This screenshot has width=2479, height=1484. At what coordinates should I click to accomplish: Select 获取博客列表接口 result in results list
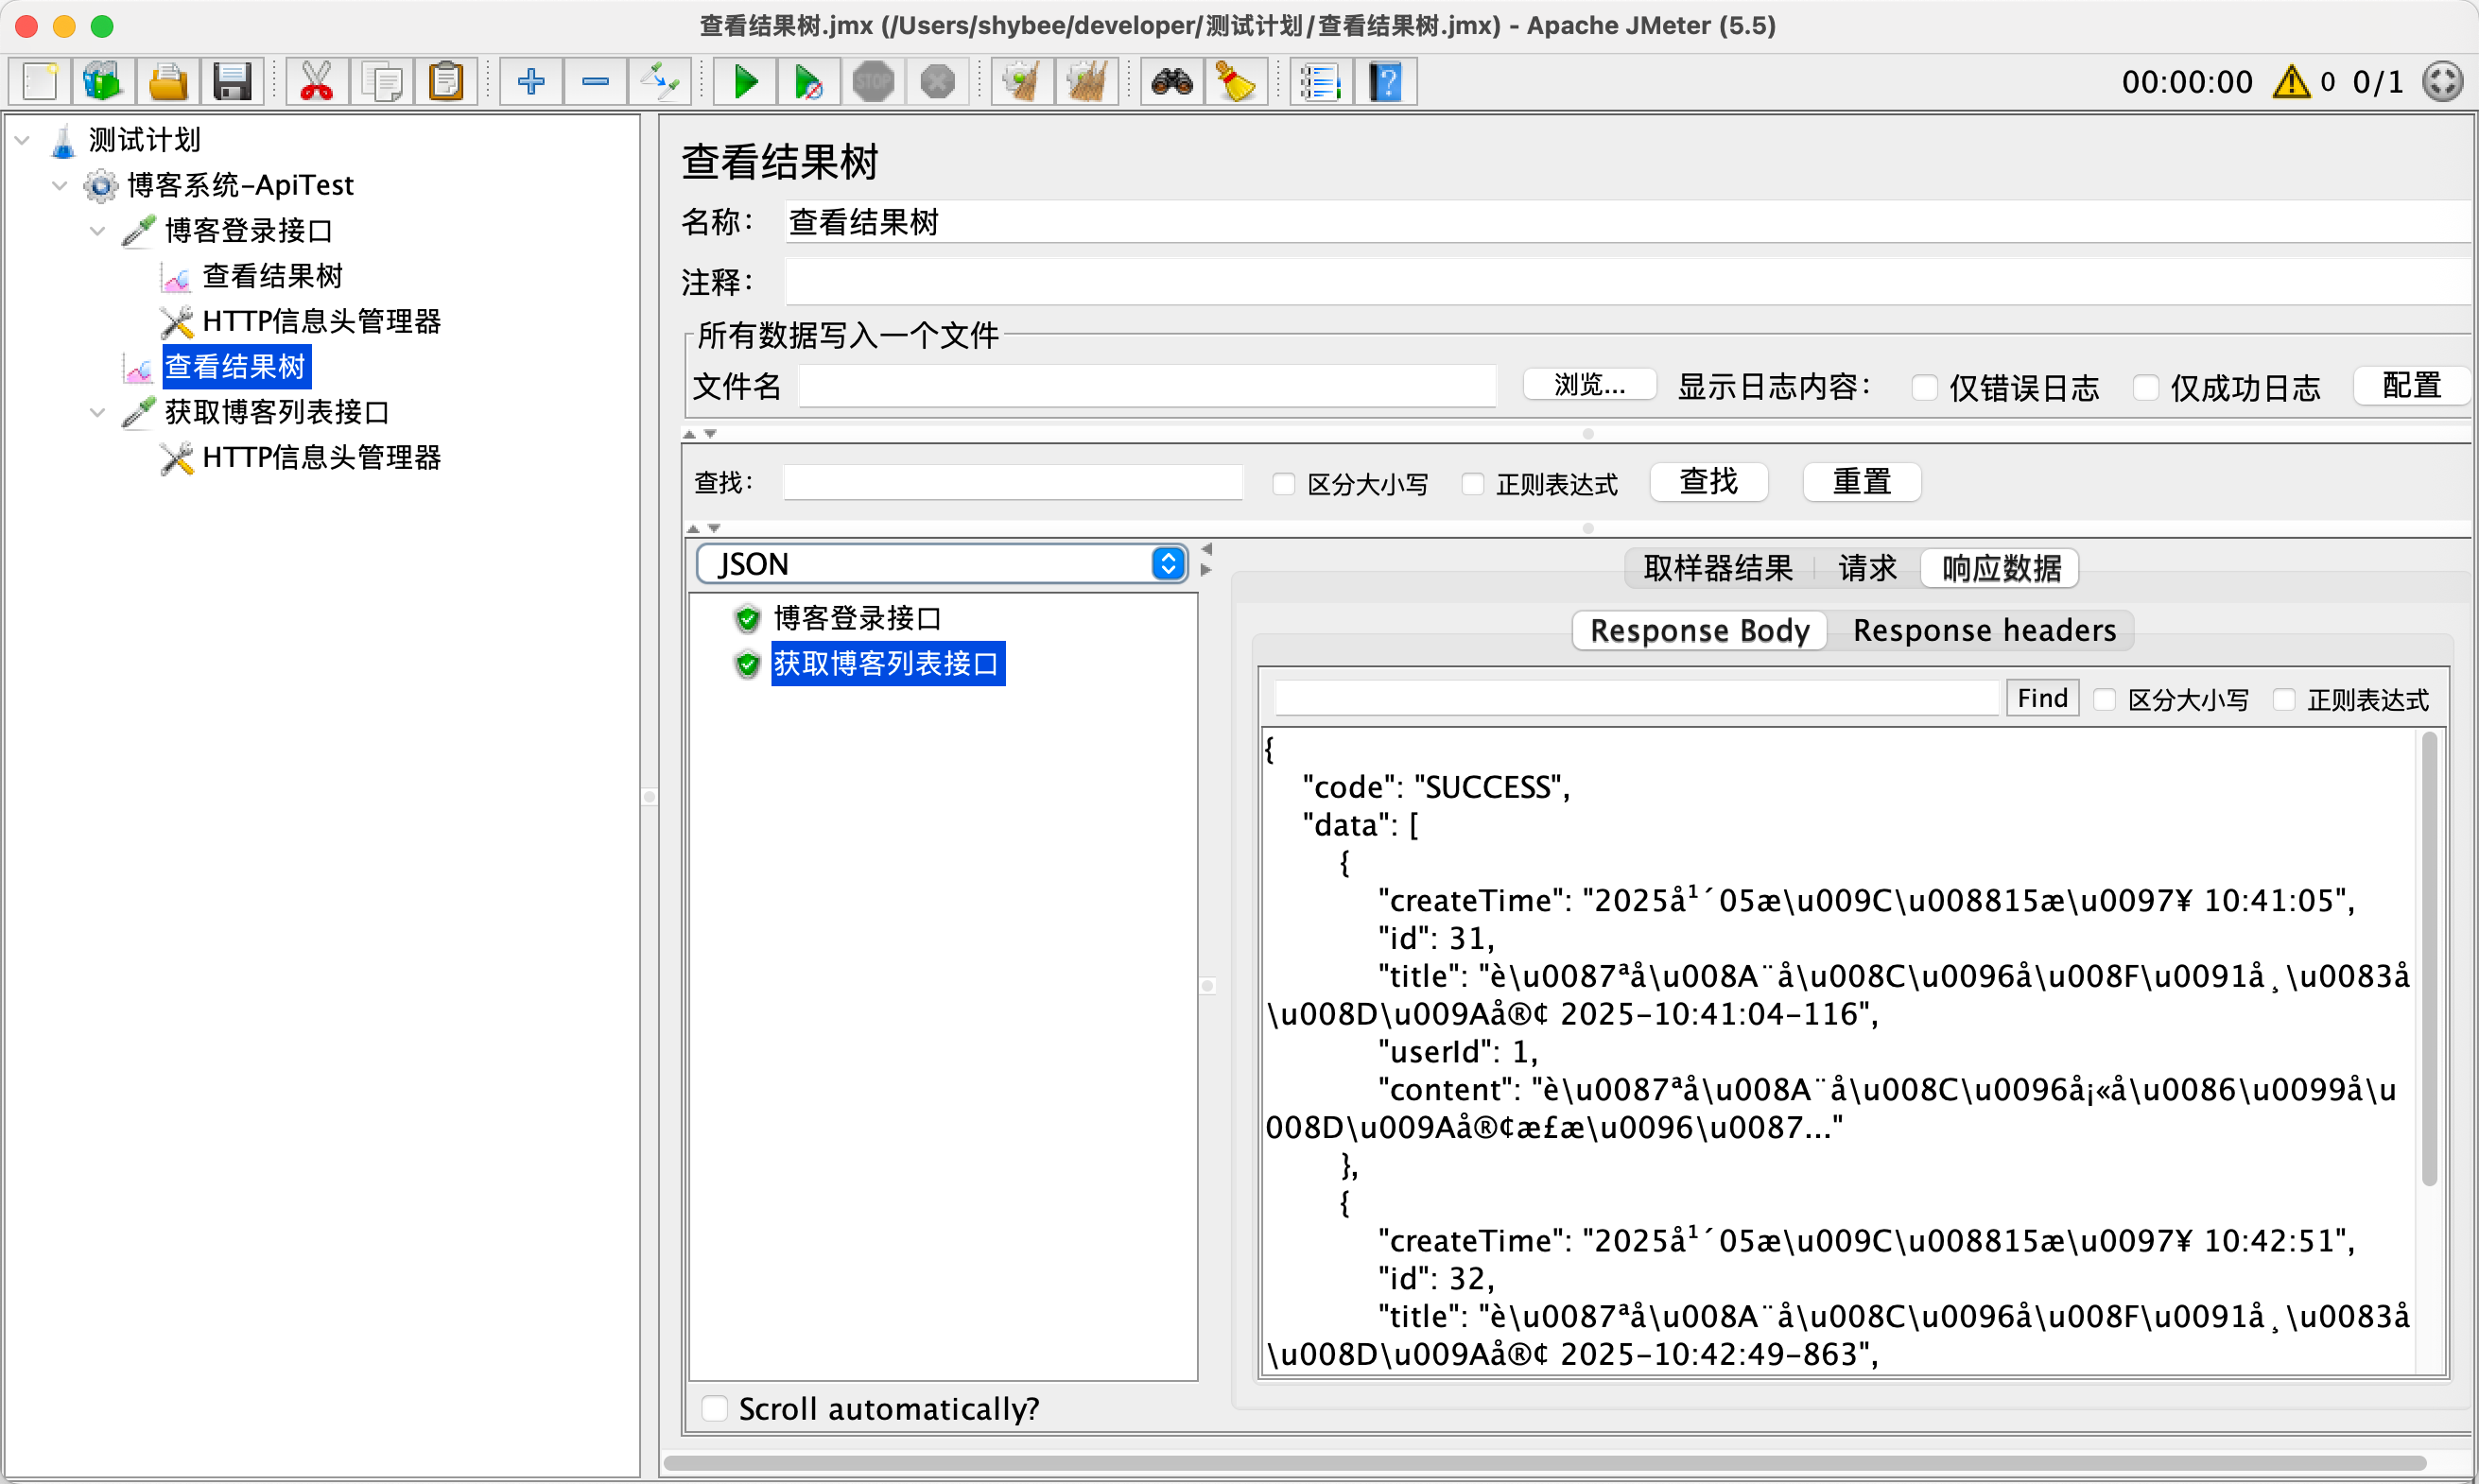(x=887, y=664)
